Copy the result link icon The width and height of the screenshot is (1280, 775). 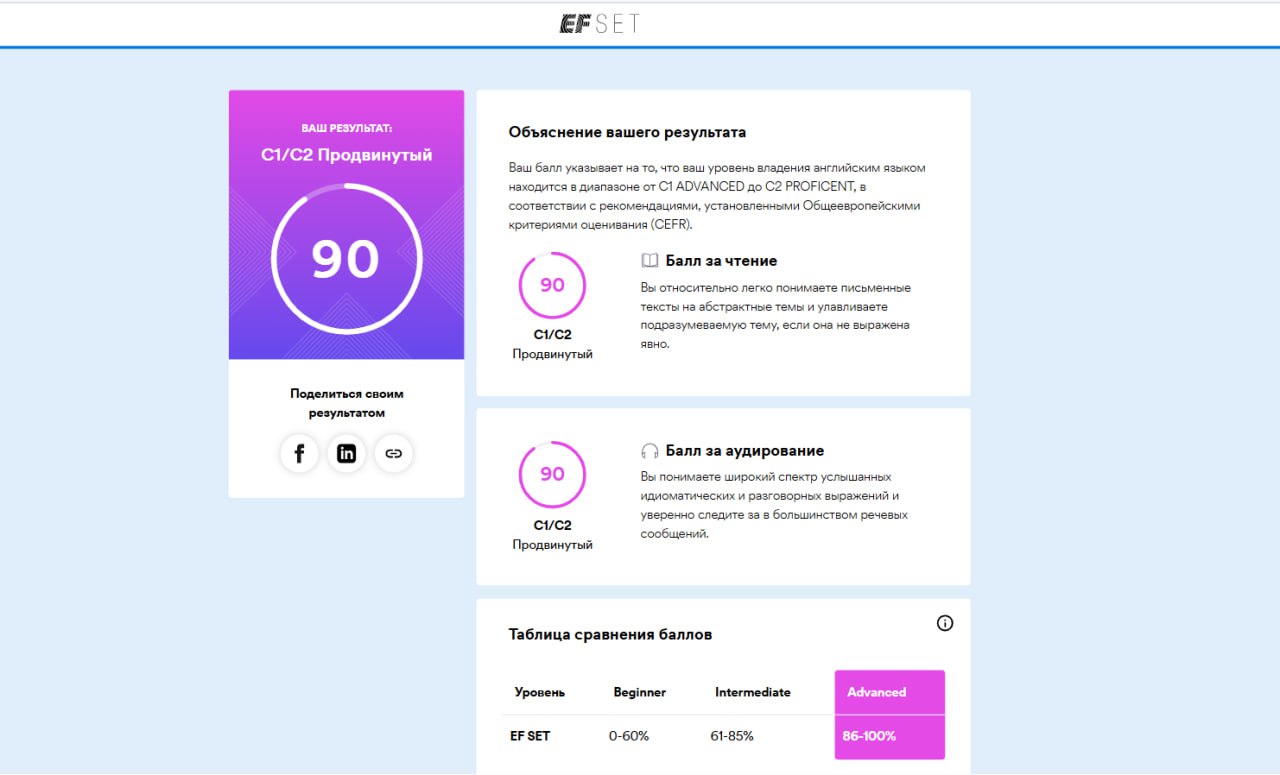[393, 454]
